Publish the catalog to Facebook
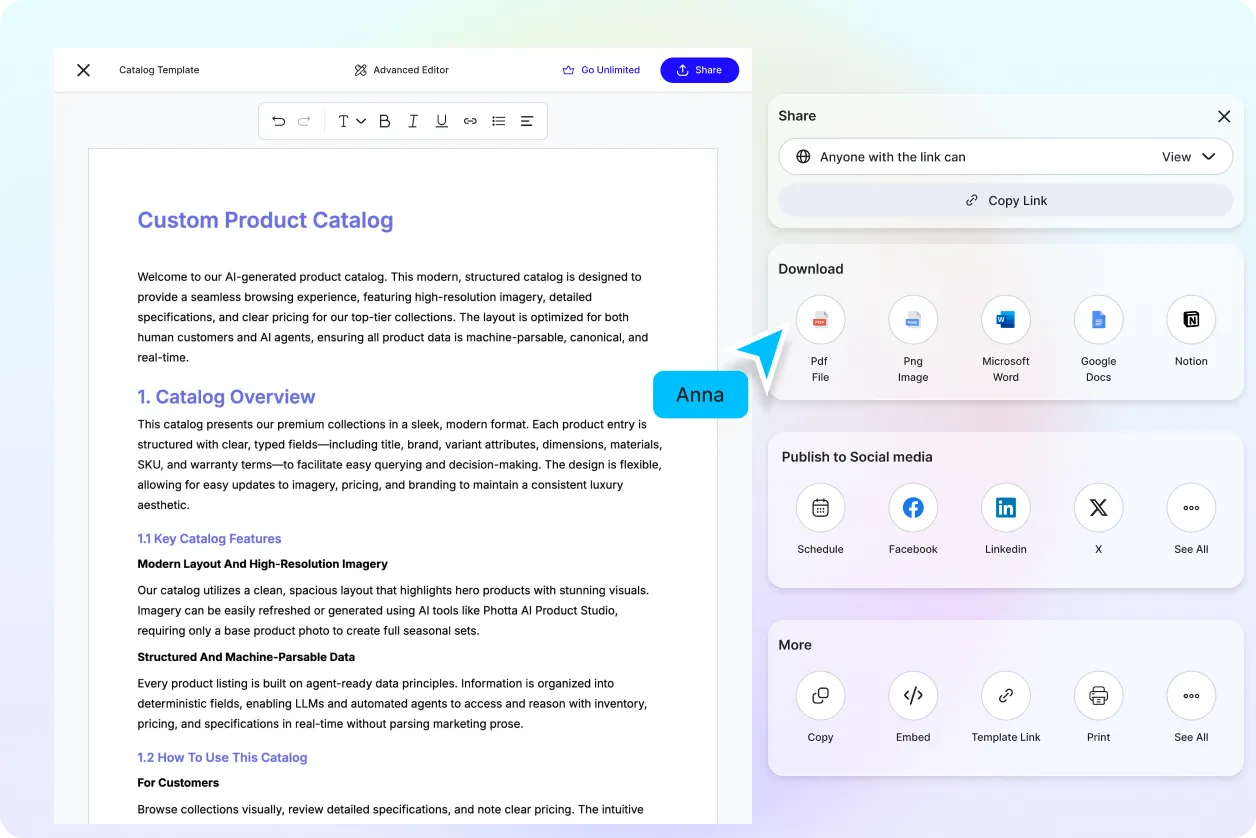 click(x=913, y=507)
